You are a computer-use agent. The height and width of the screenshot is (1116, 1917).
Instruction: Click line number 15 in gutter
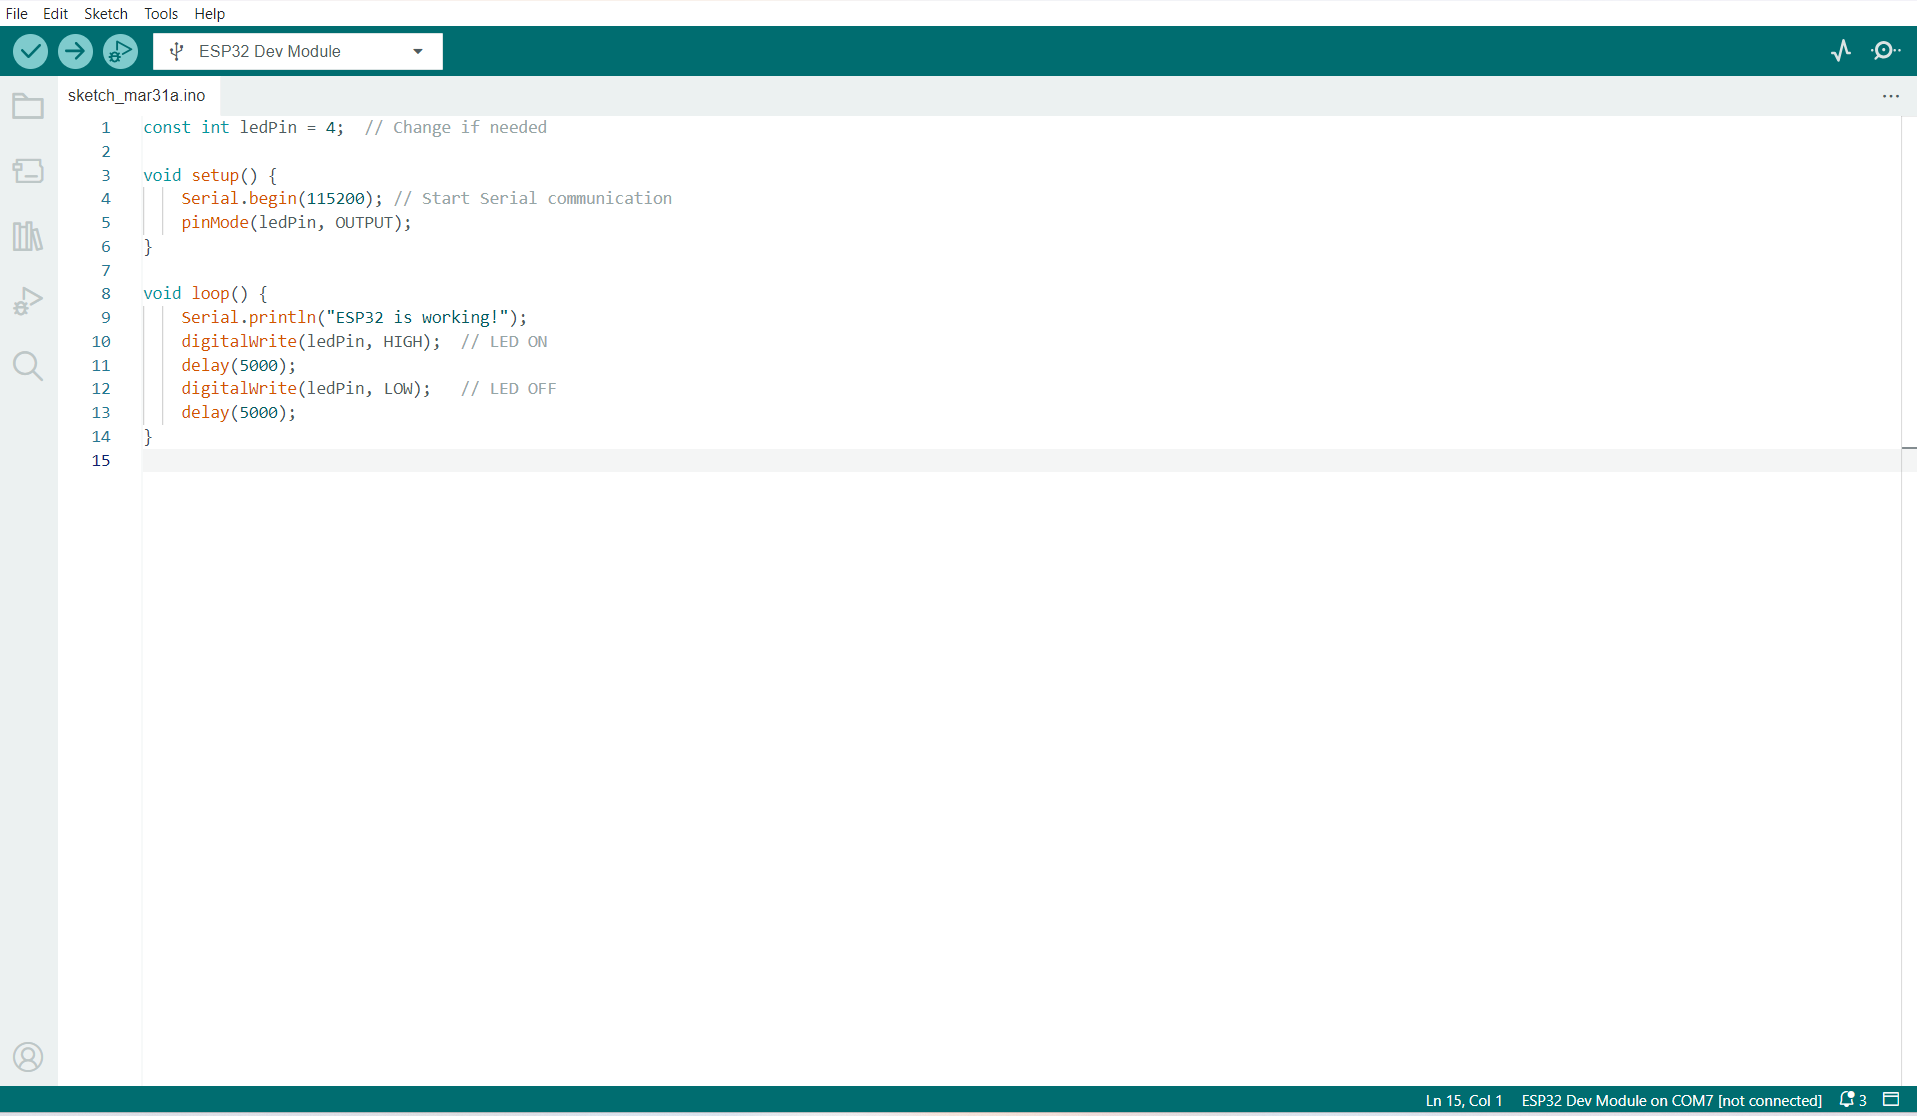[x=101, y=461]
